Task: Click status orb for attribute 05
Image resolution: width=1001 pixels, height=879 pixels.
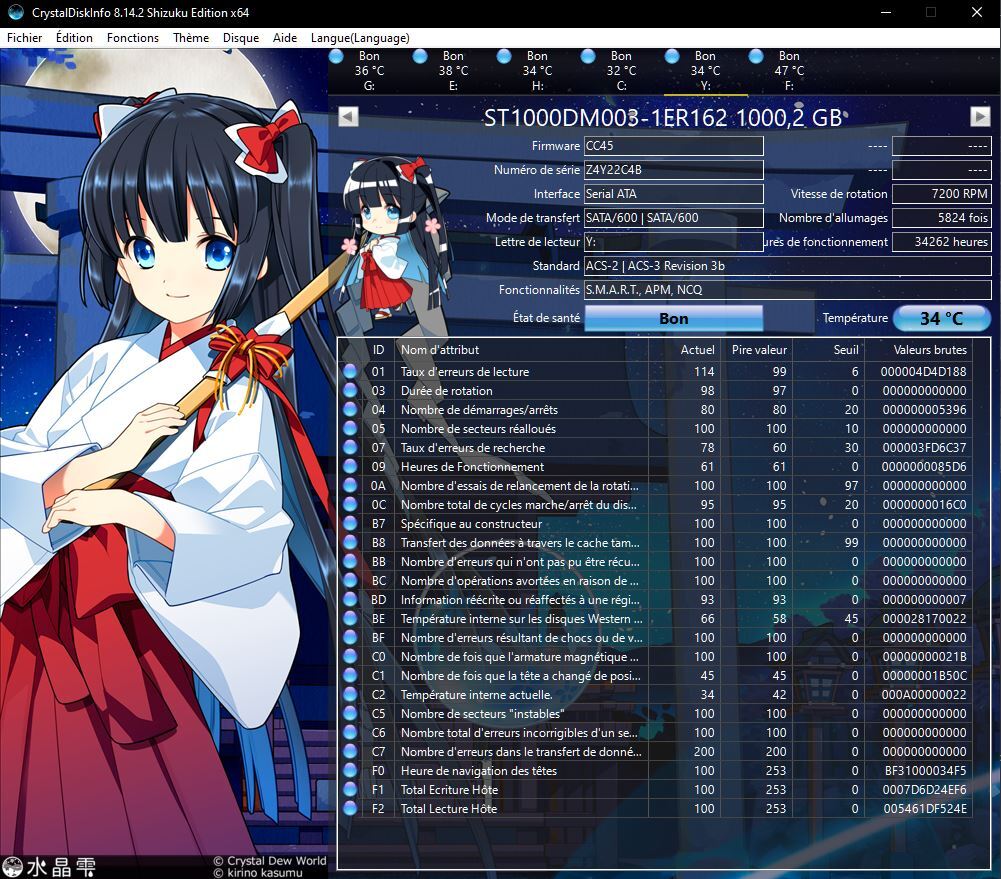Action: (350, 428)
